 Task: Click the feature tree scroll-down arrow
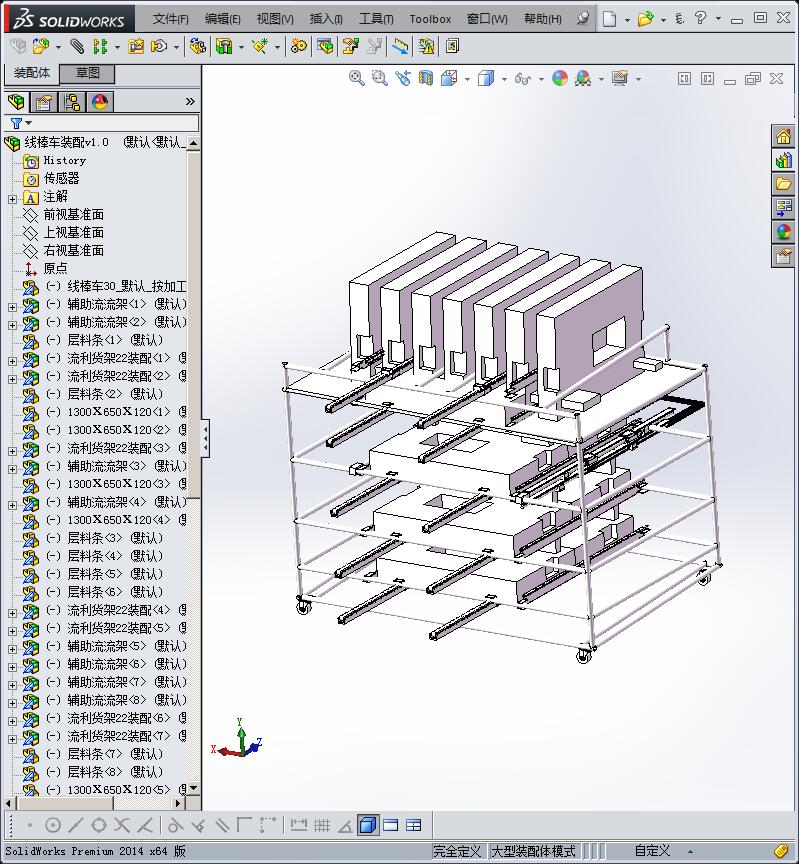(x=193, y=788)
